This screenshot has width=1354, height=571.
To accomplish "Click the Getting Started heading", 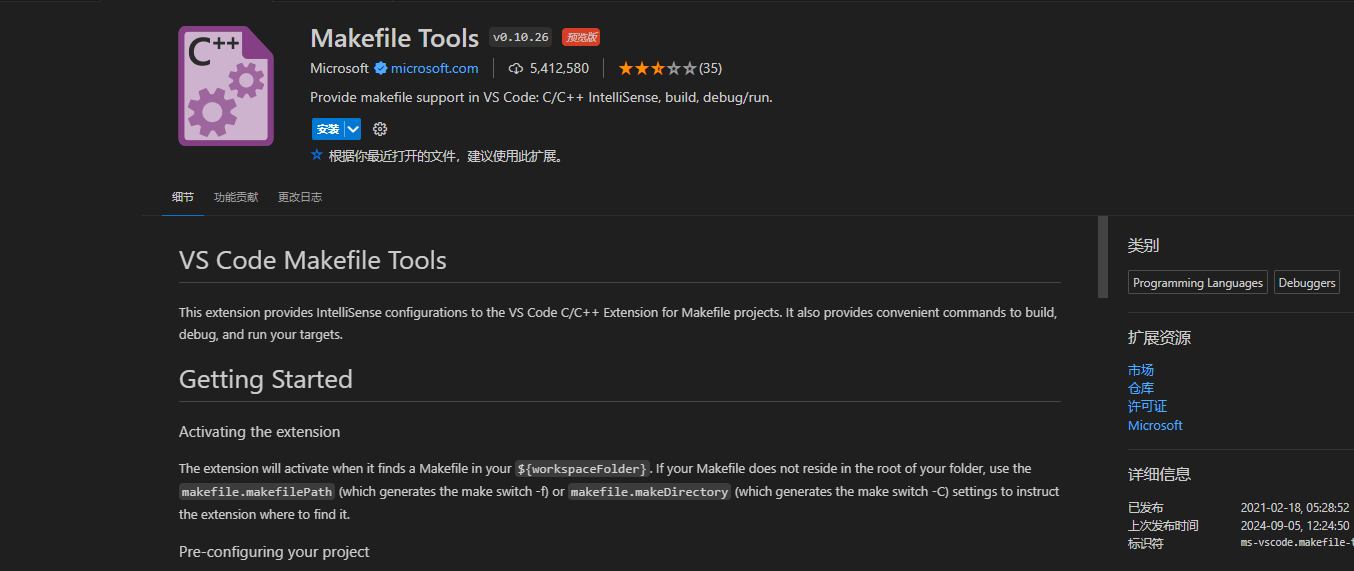I will click(x=266, y=379).
